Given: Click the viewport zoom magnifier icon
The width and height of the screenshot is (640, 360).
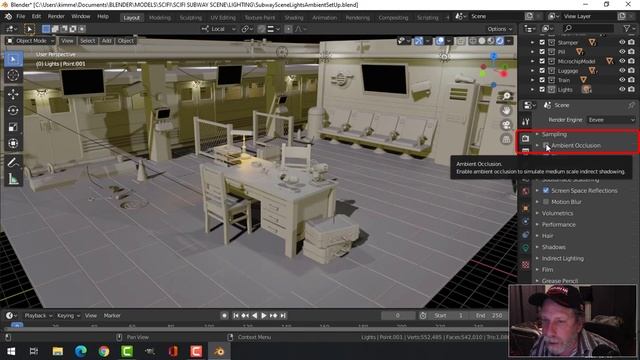Looking at the screenshot, I should (506, 96).
